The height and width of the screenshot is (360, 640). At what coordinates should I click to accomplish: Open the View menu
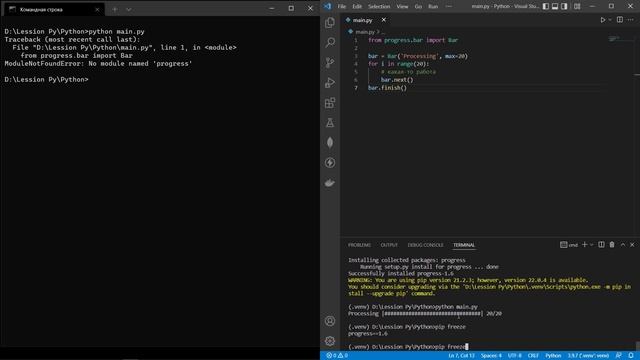click(402, 6)
